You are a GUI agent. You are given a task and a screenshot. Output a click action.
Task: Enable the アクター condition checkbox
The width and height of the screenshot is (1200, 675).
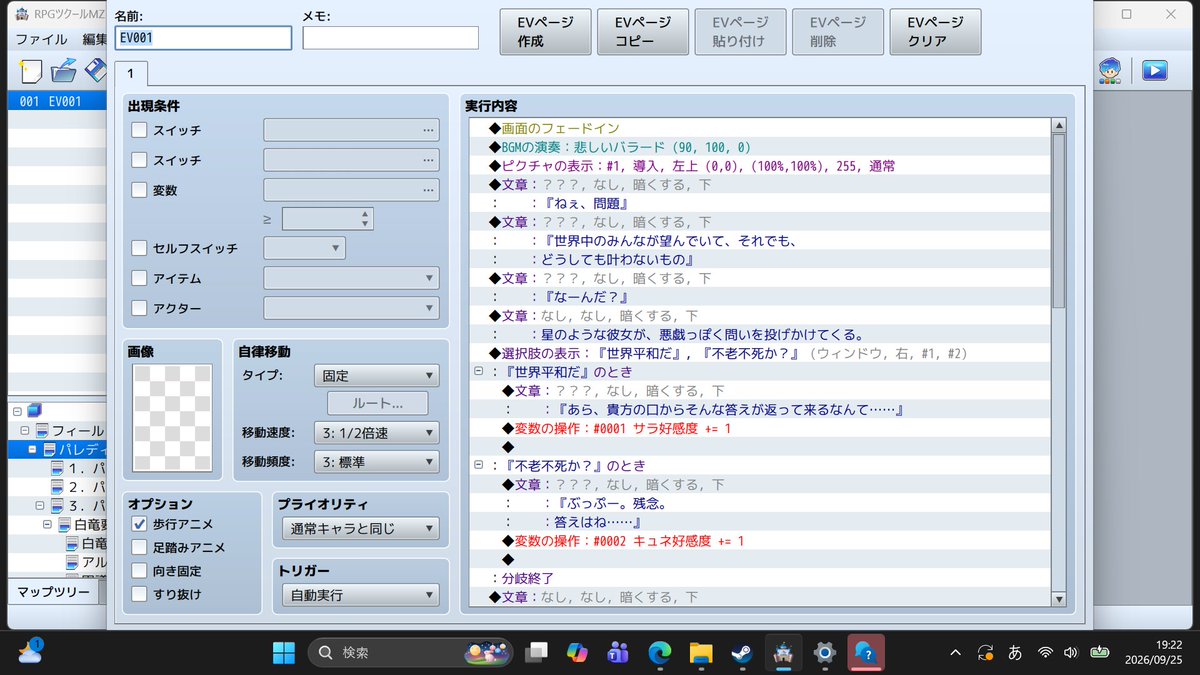click(x=139, y=308)
